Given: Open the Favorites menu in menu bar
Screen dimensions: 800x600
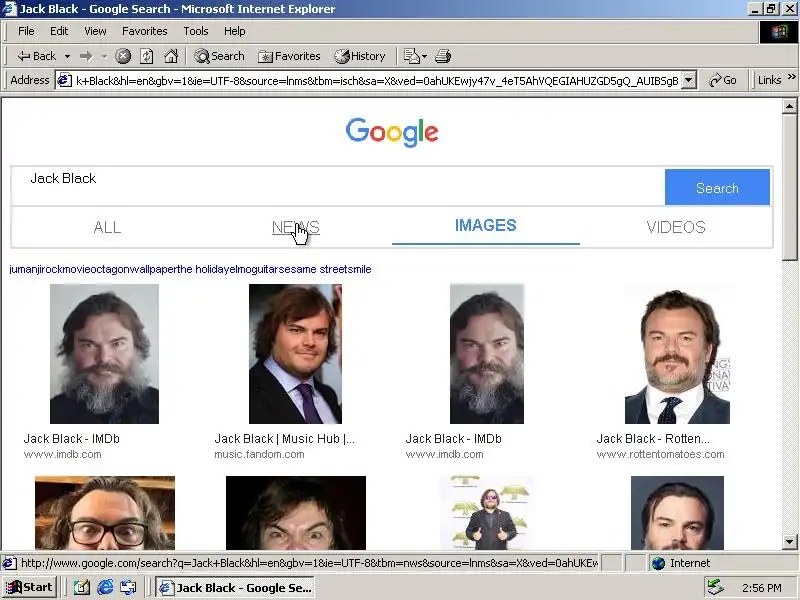Looking at the screenshot, I should point(144,31).
